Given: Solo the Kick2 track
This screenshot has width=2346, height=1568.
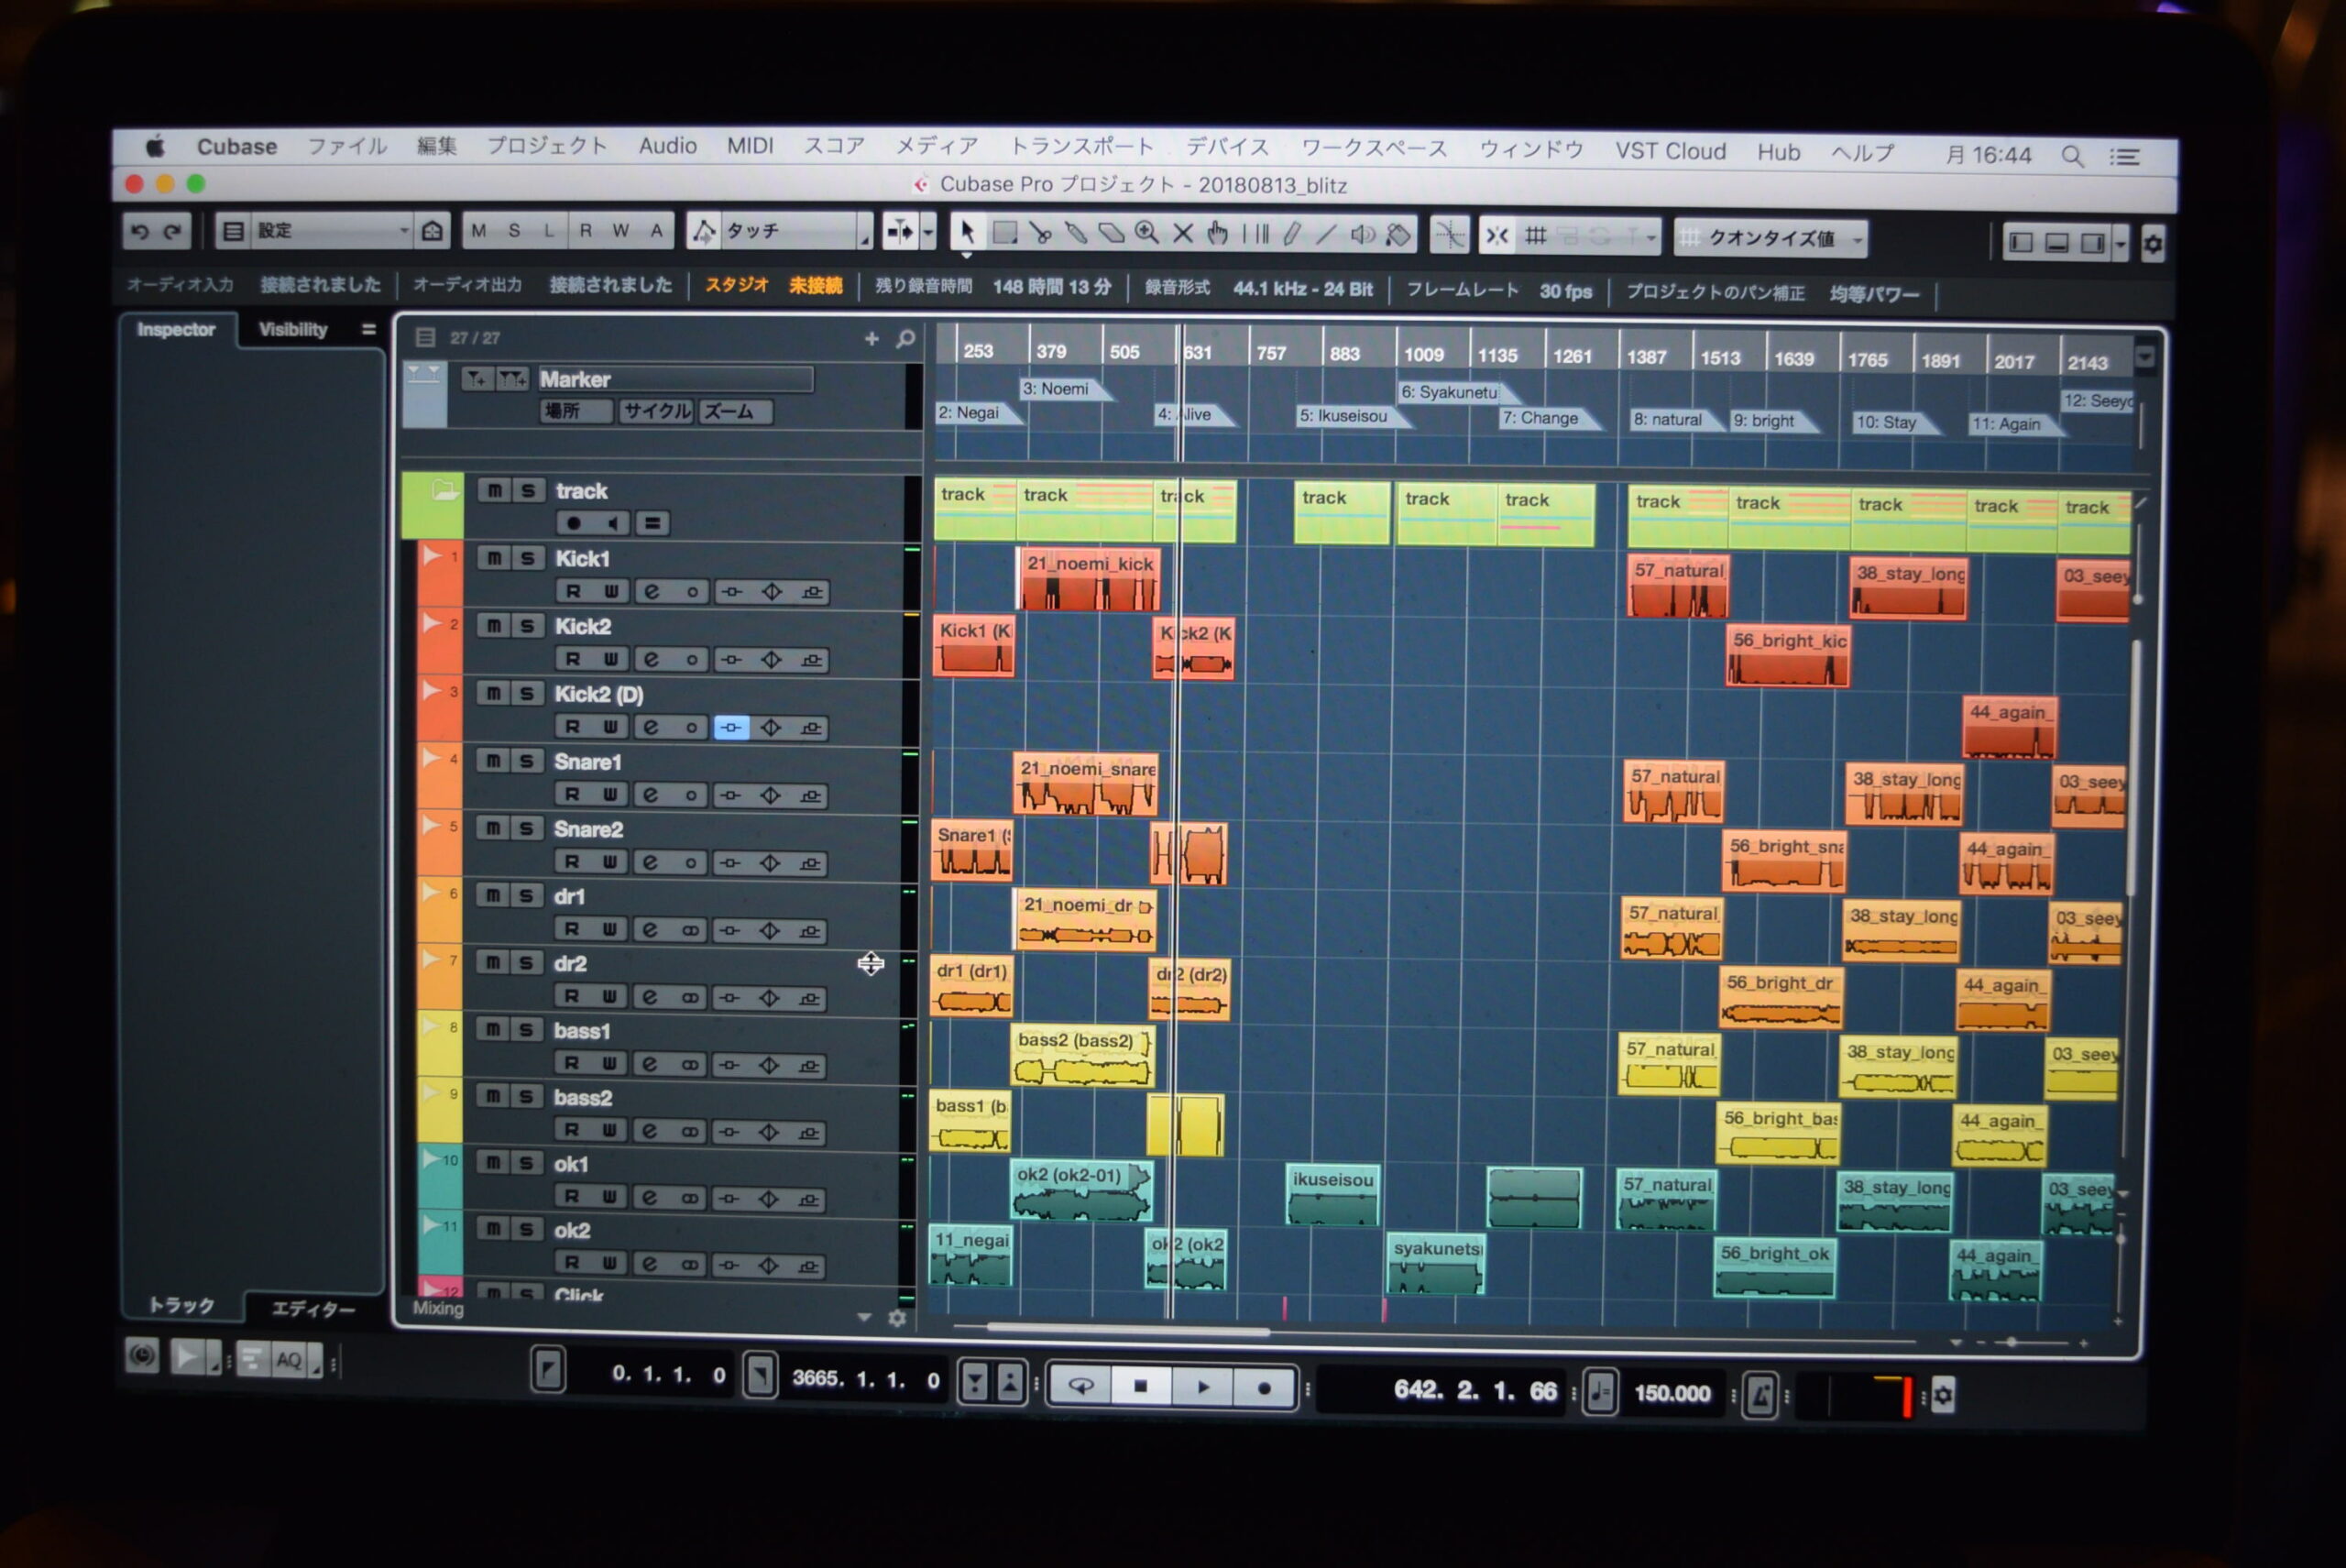Looking at the screenshot, I should [x=527, y=626].
